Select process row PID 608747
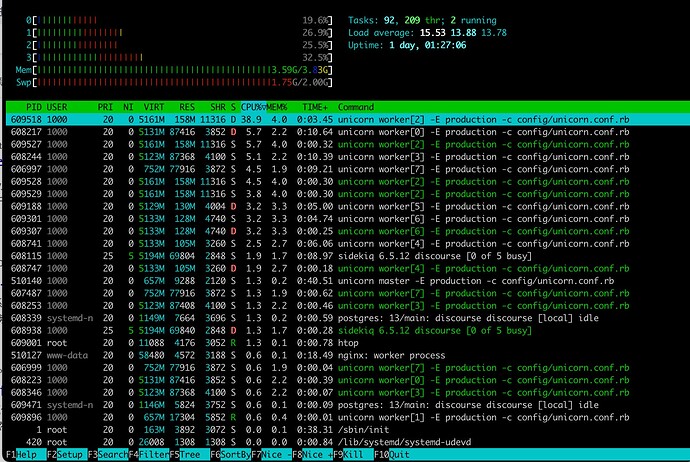This screenshot has width=690, height=462. pyautogui.click(x=348, y=268)
